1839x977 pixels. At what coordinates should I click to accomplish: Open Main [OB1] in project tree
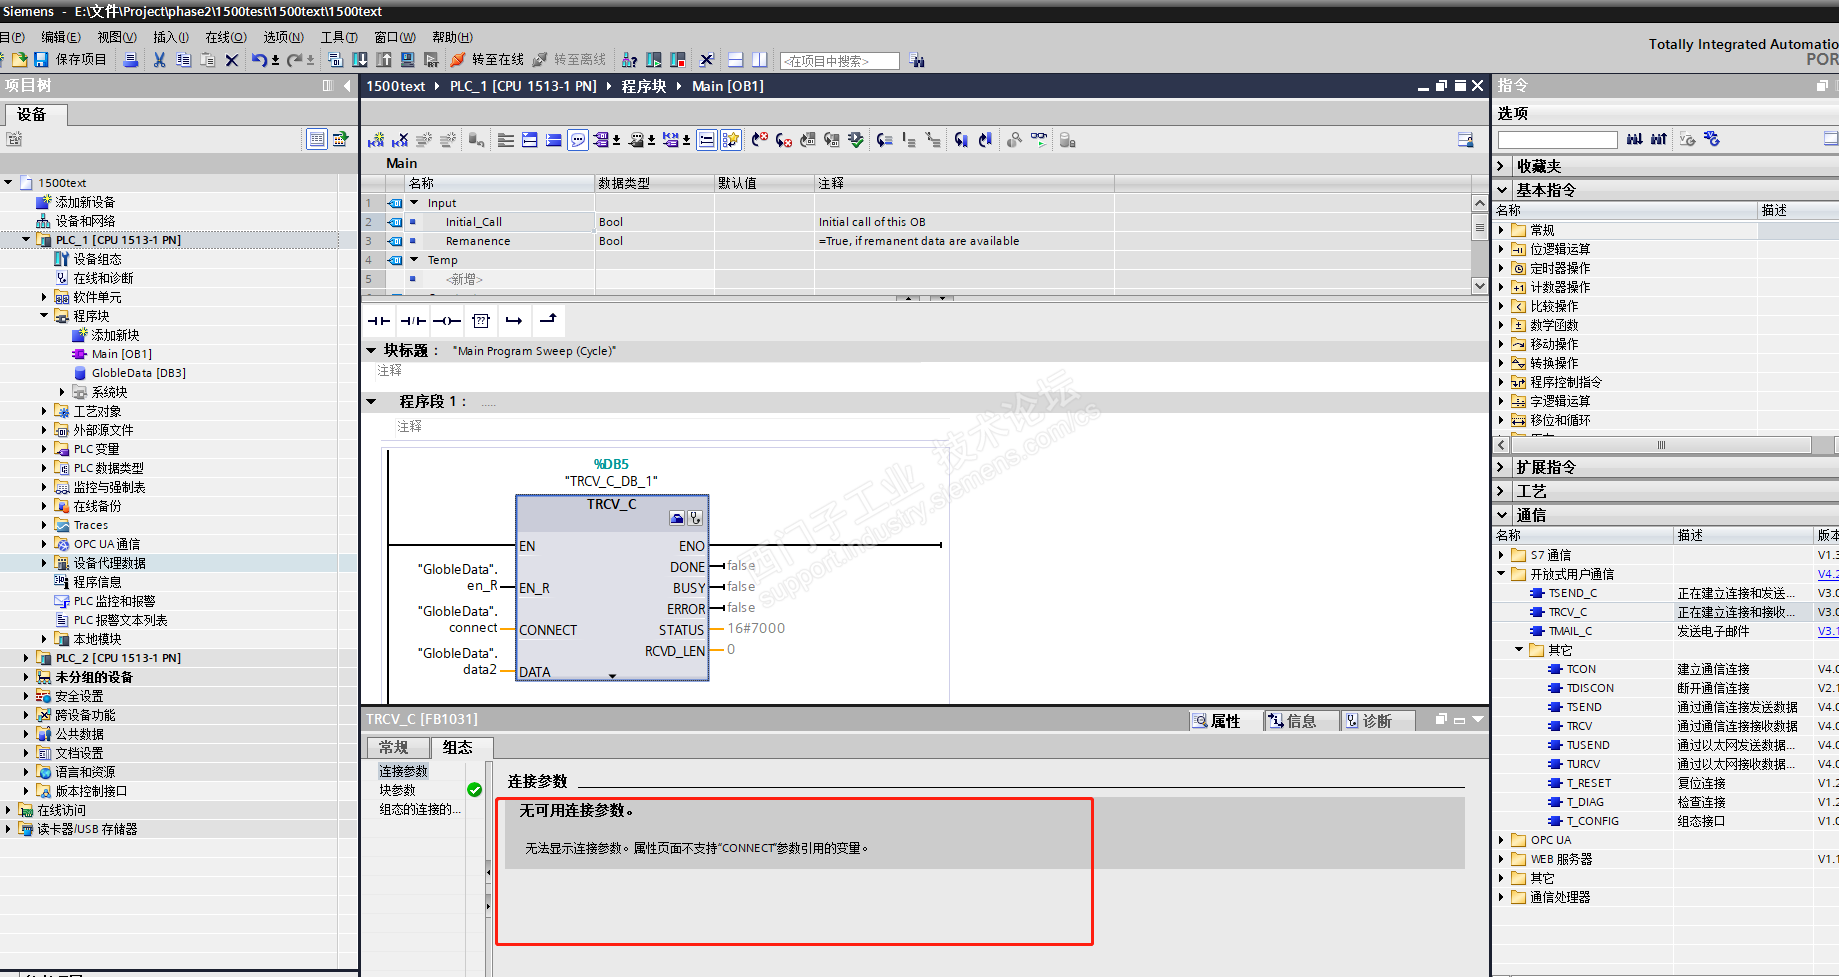[x=122, y=354]
